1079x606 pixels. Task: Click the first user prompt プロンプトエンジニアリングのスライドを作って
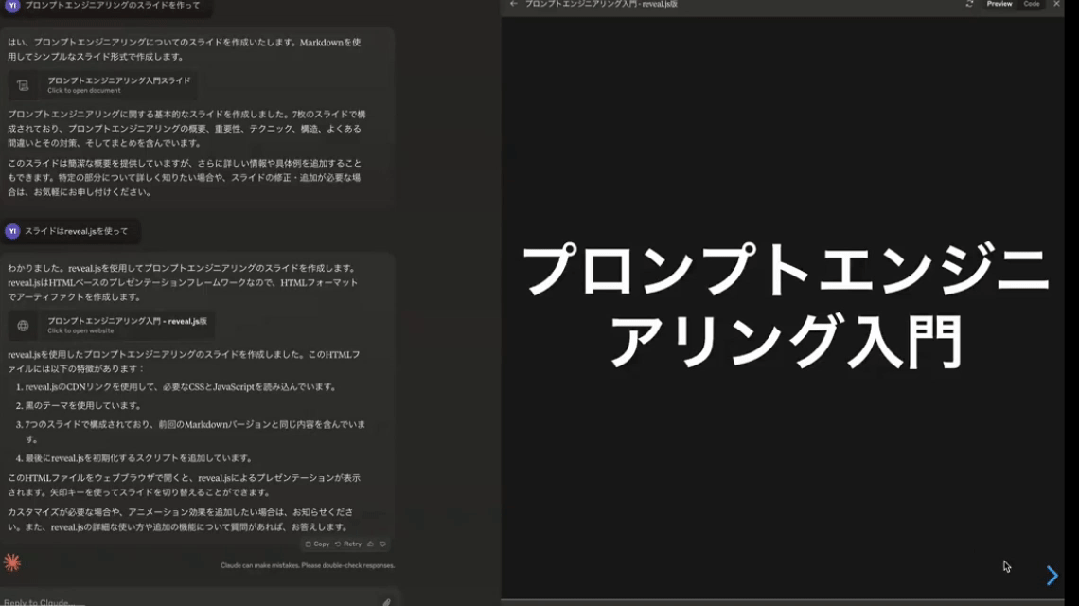click(x=113, y=6)
